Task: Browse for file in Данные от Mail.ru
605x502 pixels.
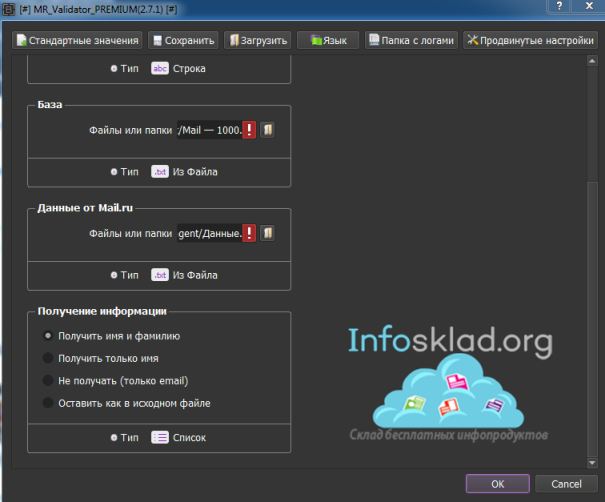Action: point(267,233)
